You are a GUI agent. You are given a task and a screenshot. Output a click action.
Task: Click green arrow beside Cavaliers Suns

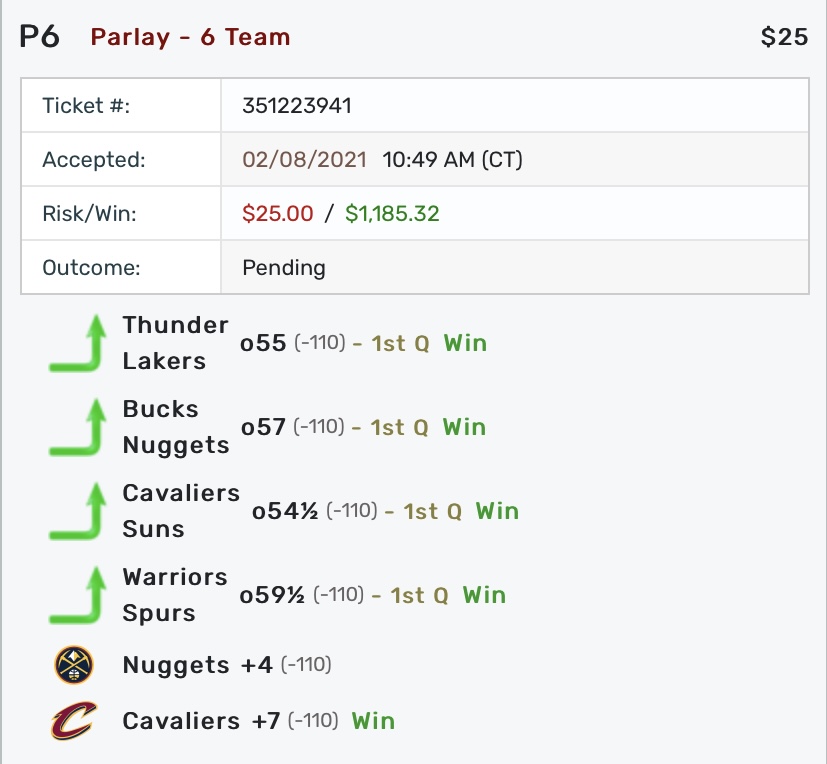click(x=79, y=511)
